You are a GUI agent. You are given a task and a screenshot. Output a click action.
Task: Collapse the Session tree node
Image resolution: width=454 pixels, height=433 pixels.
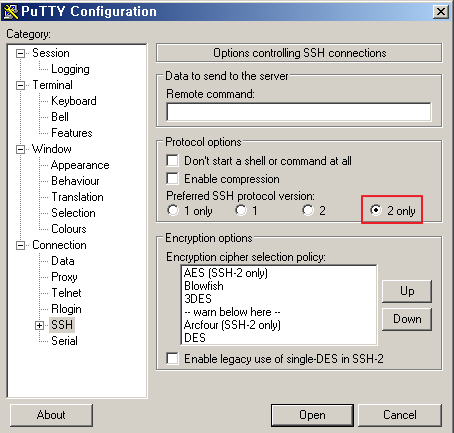pyautogui.click(x=20, y=53)
